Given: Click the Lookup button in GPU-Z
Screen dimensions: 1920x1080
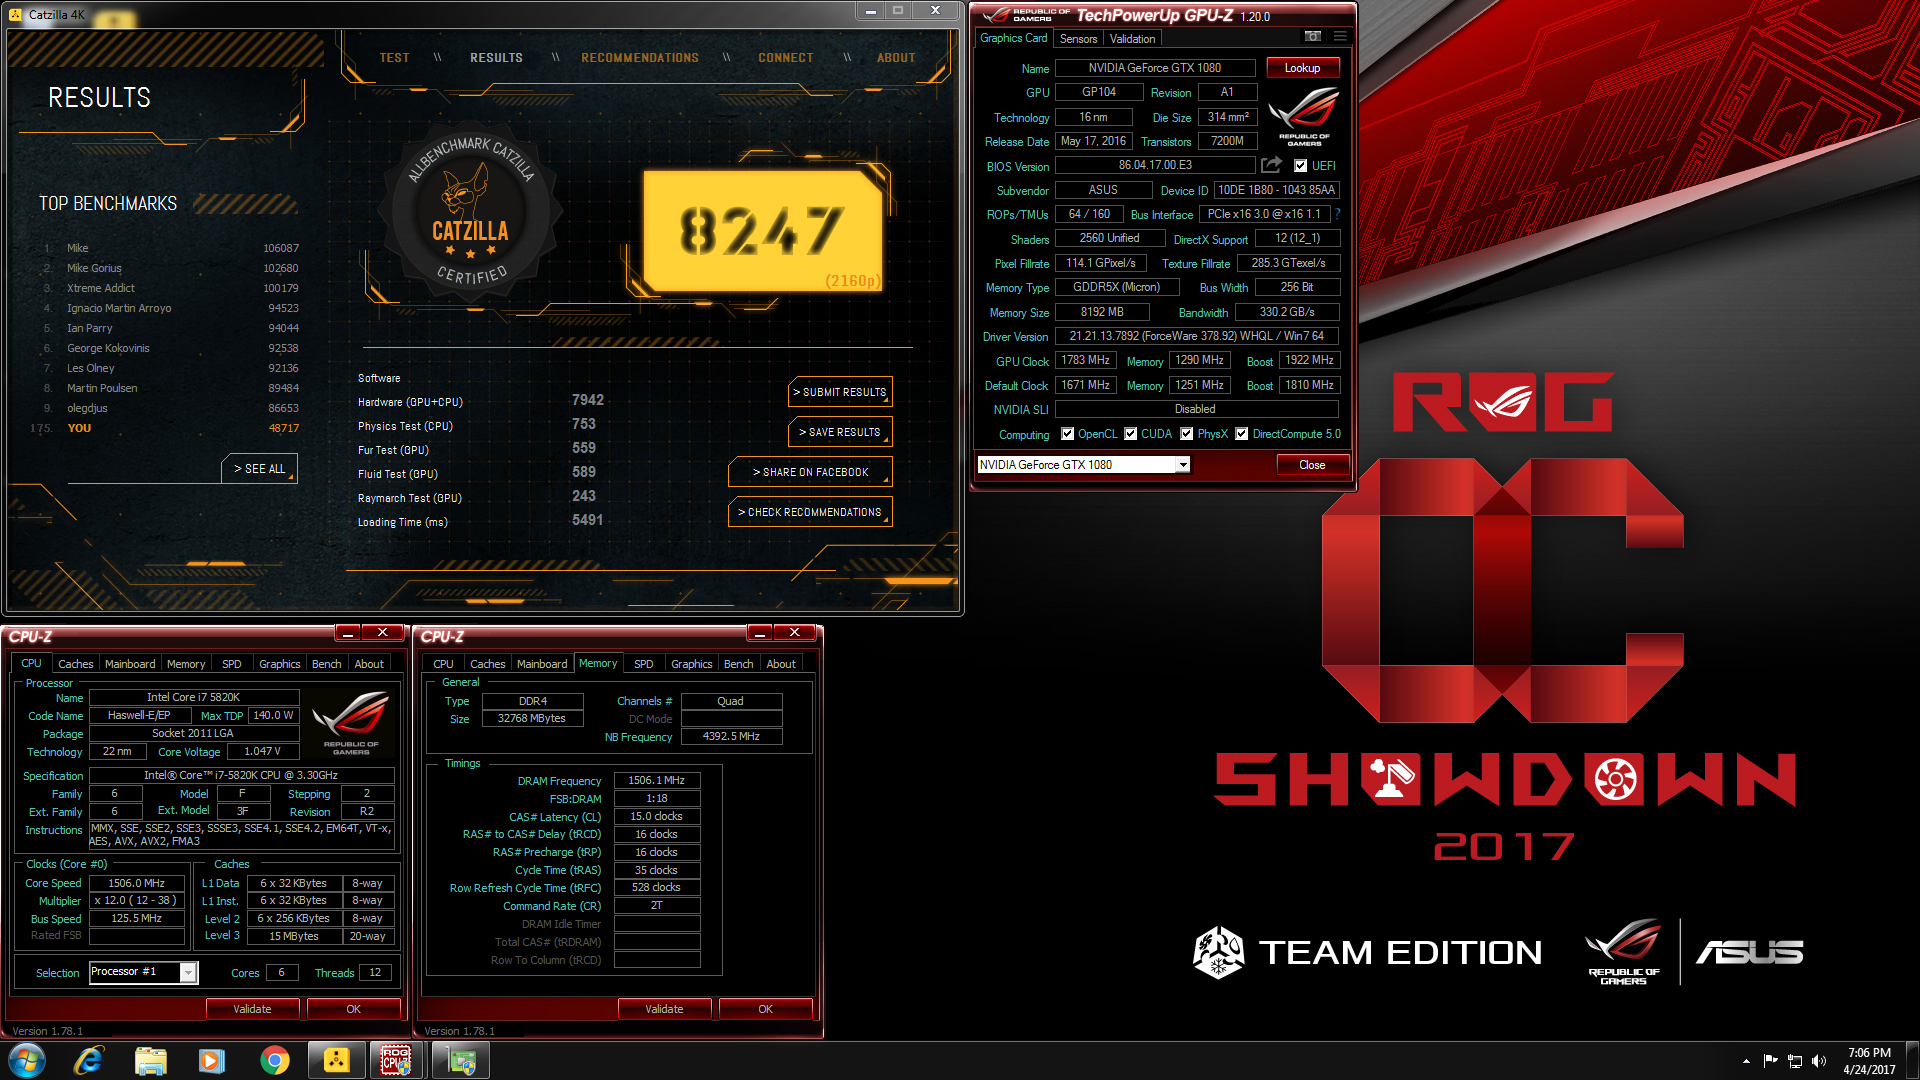Looking at the screenshot, I should click(x=1302, y=68).
